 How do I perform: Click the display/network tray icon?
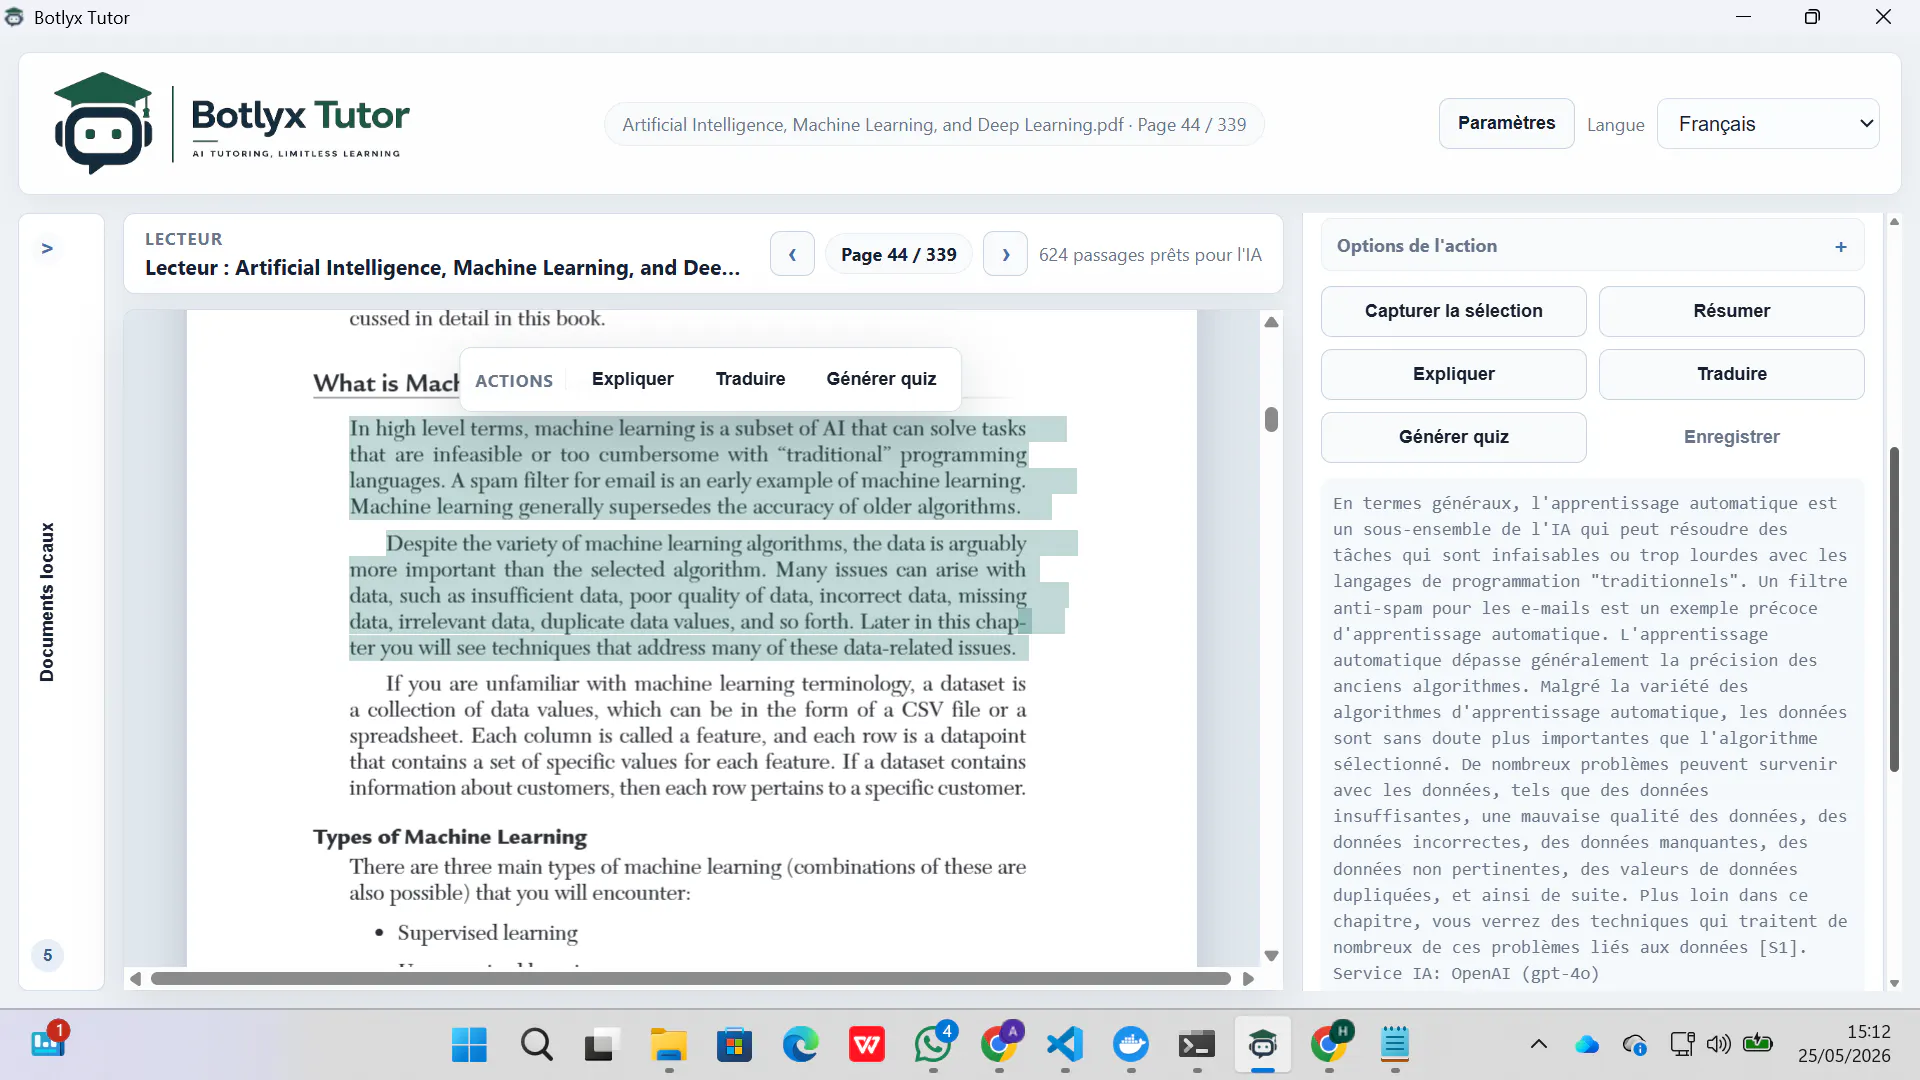1682,1045
